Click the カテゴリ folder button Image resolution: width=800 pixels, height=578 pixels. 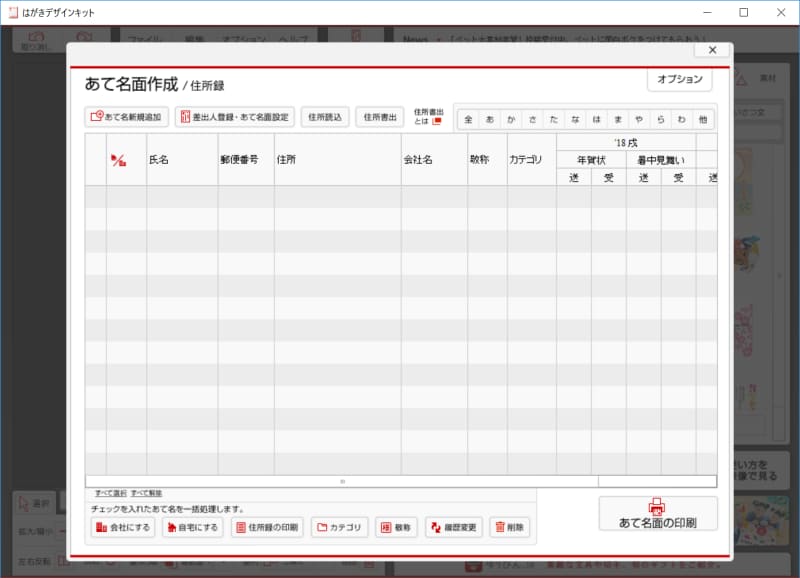point(340,527)
